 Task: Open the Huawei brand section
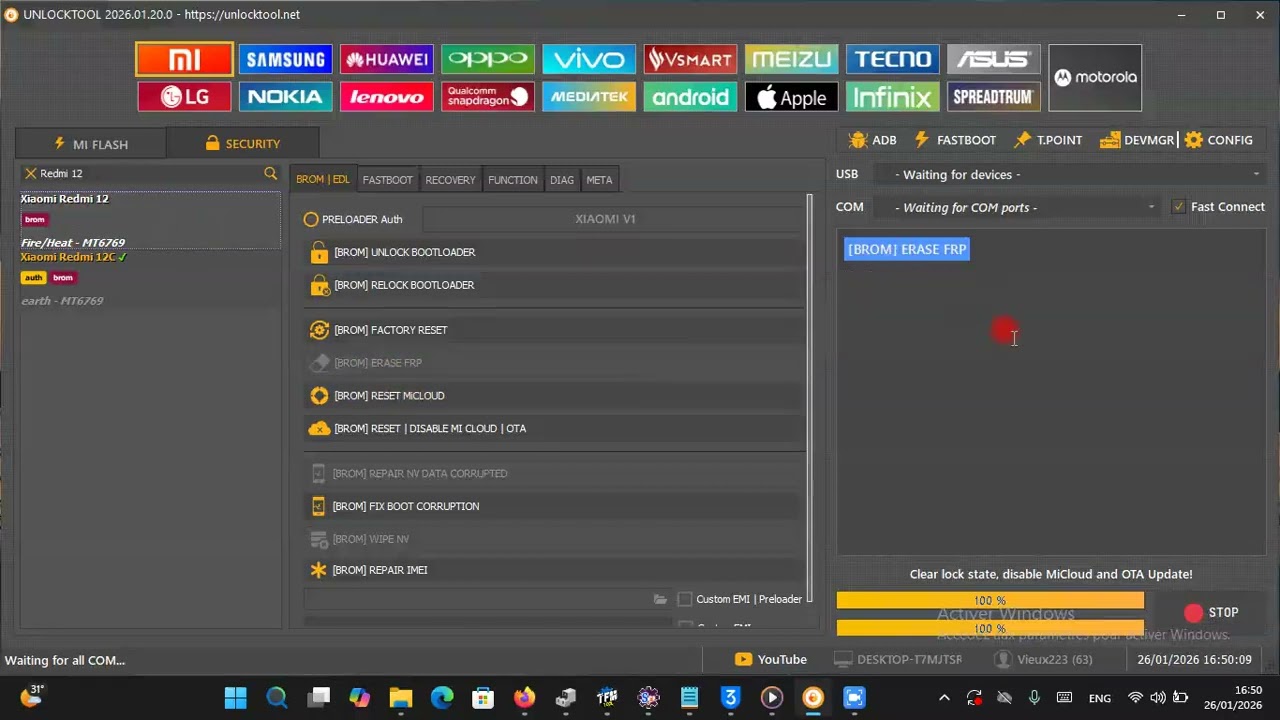click(x=386, y=59)
